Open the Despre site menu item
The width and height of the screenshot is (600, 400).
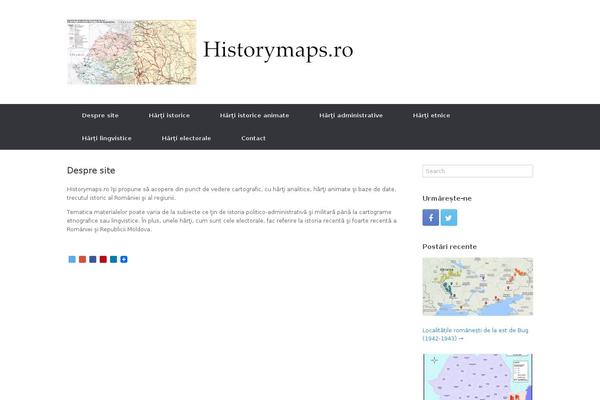(x=99, y=115)
